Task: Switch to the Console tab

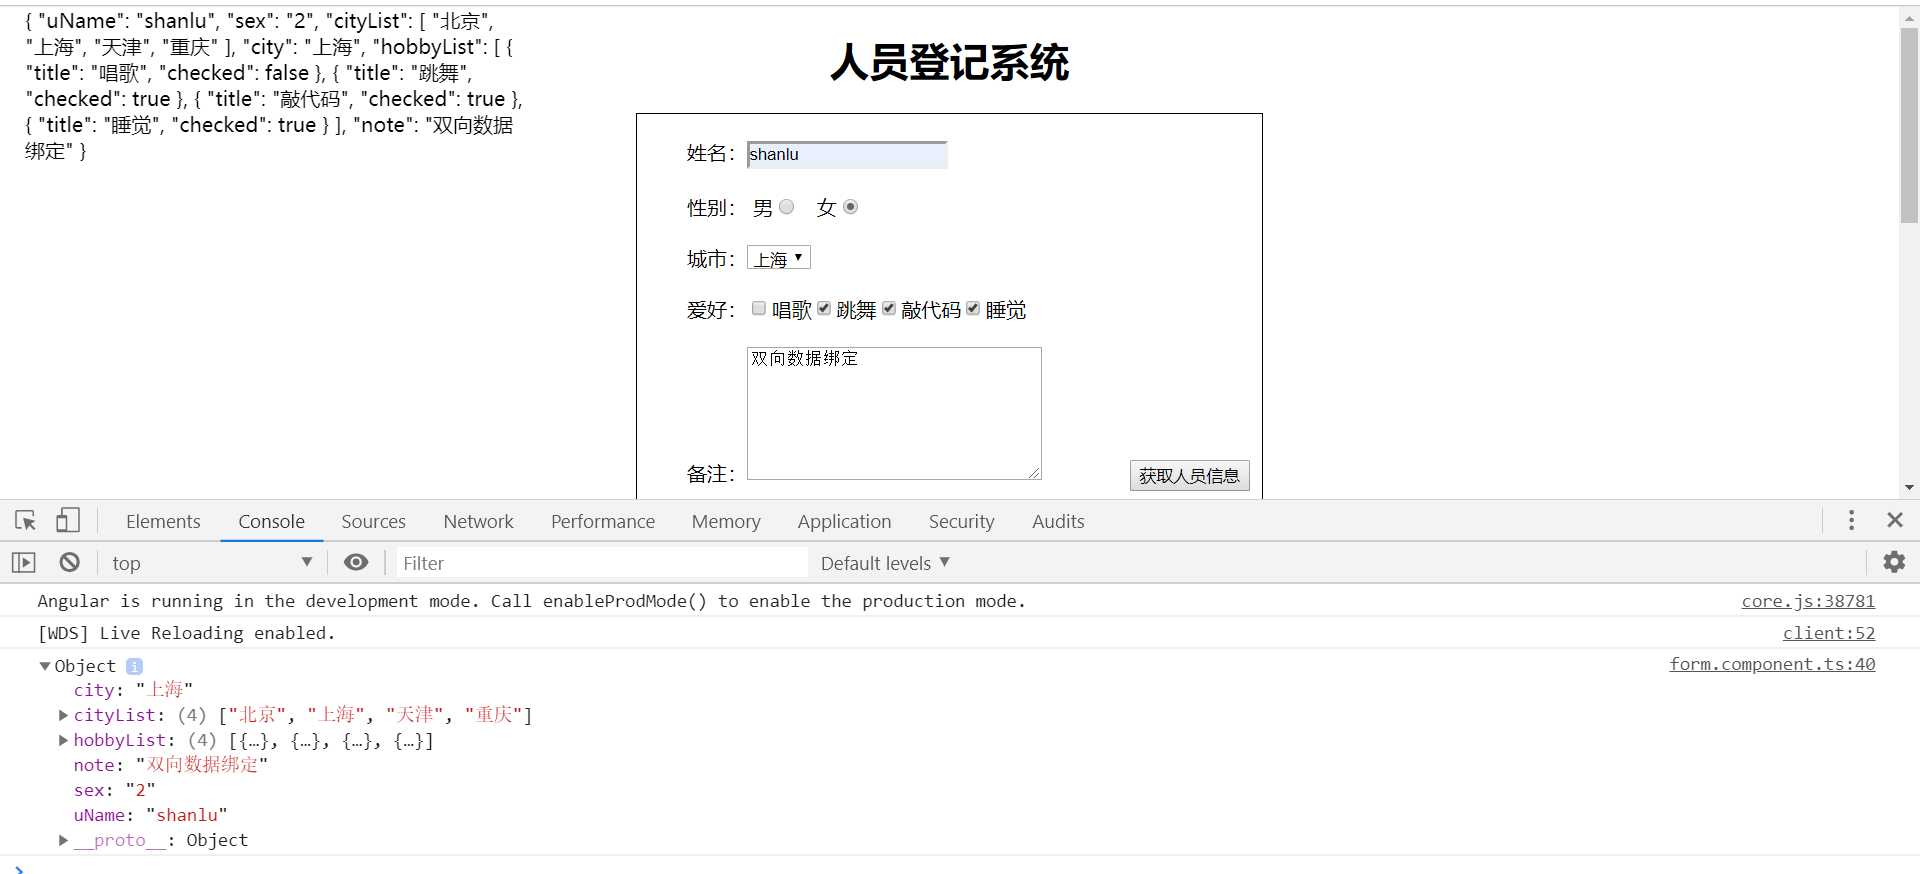Action: [x=271, y=521]
